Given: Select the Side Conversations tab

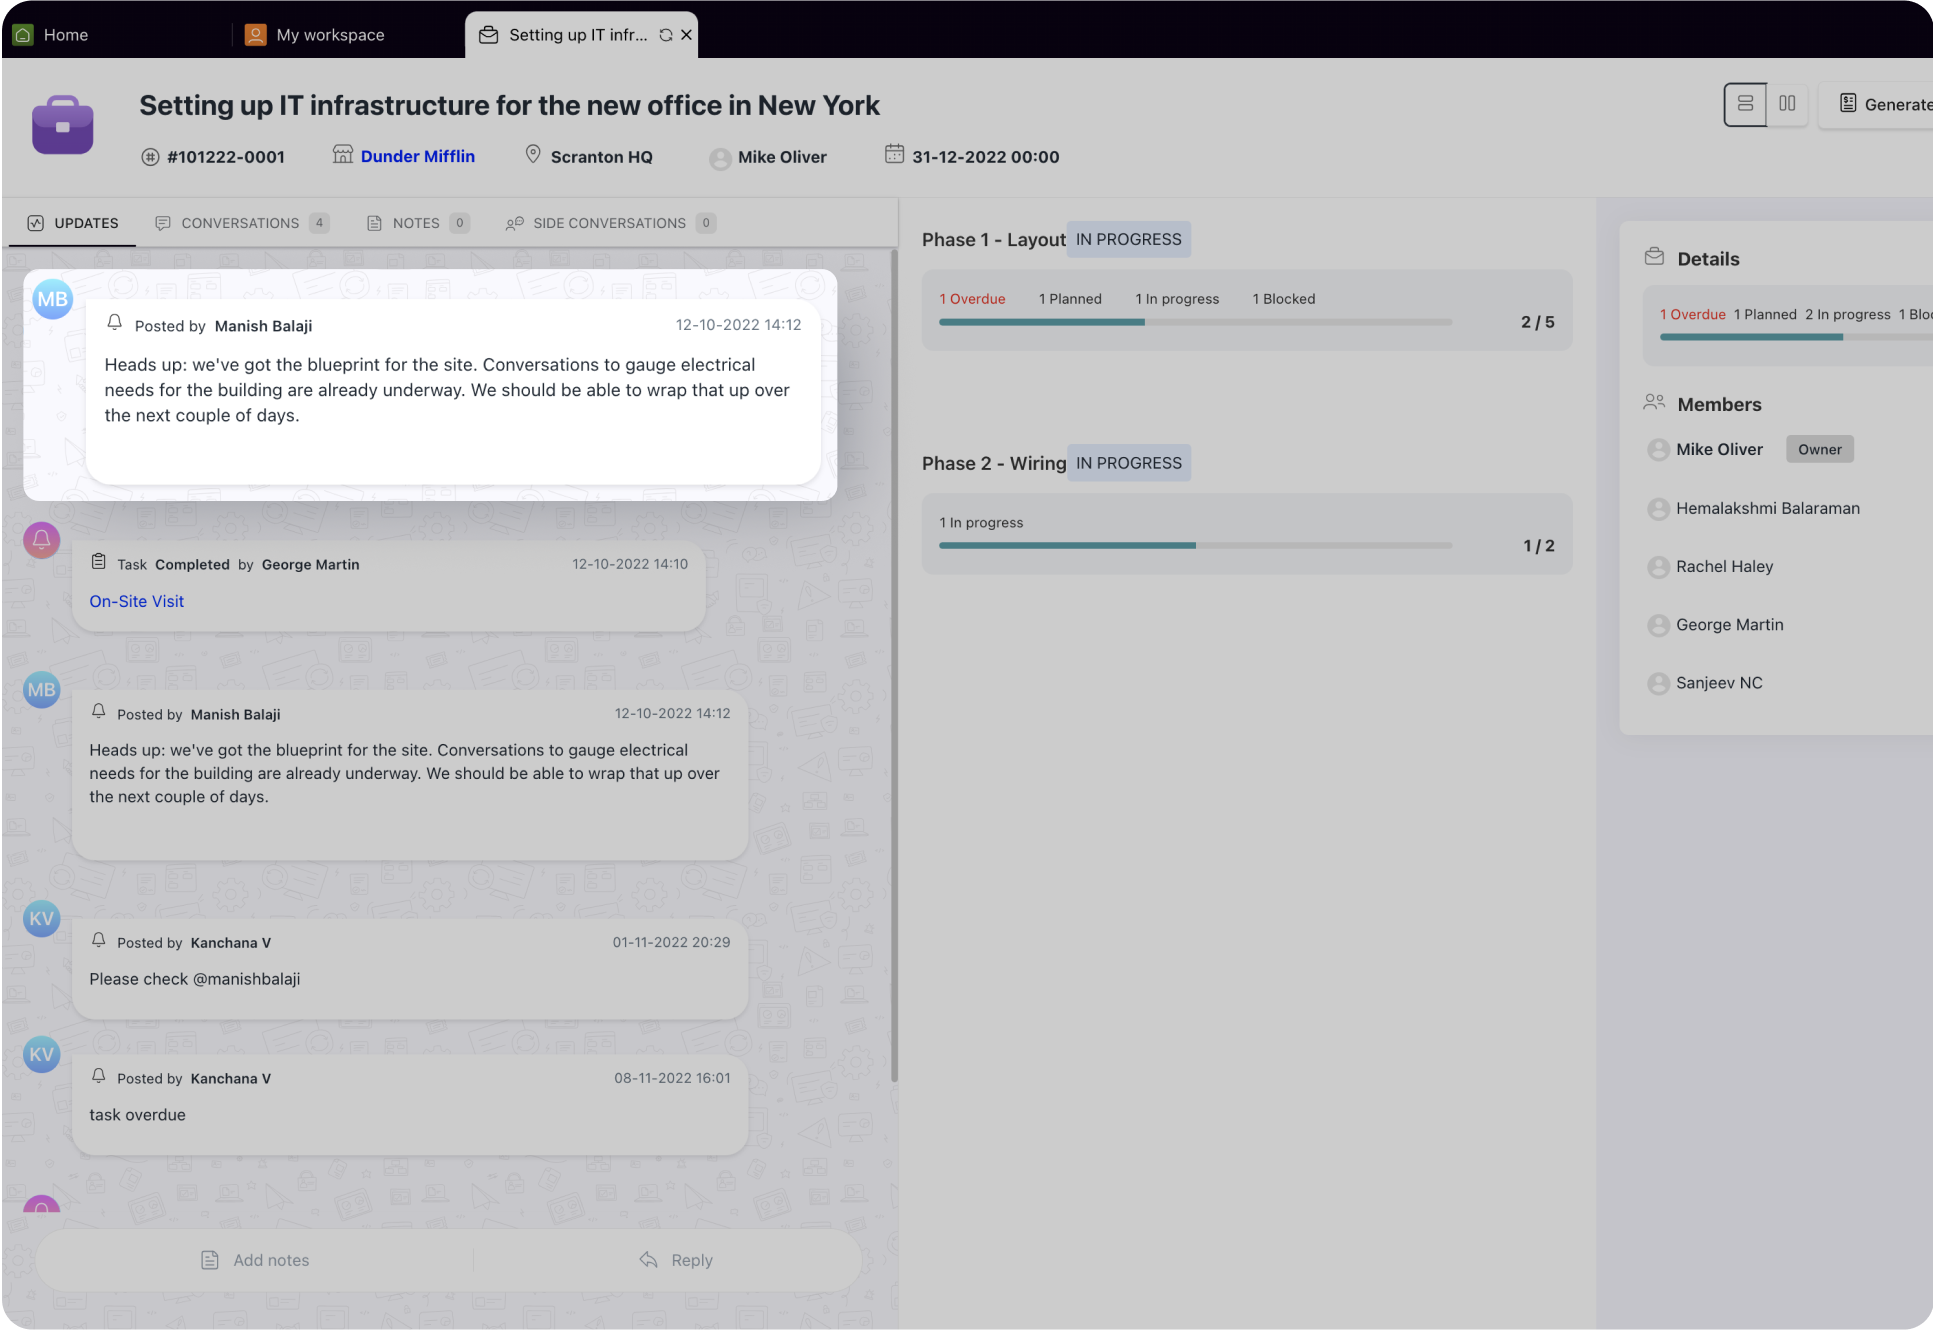Looking at the screenshot, I should tap(608, 223).
